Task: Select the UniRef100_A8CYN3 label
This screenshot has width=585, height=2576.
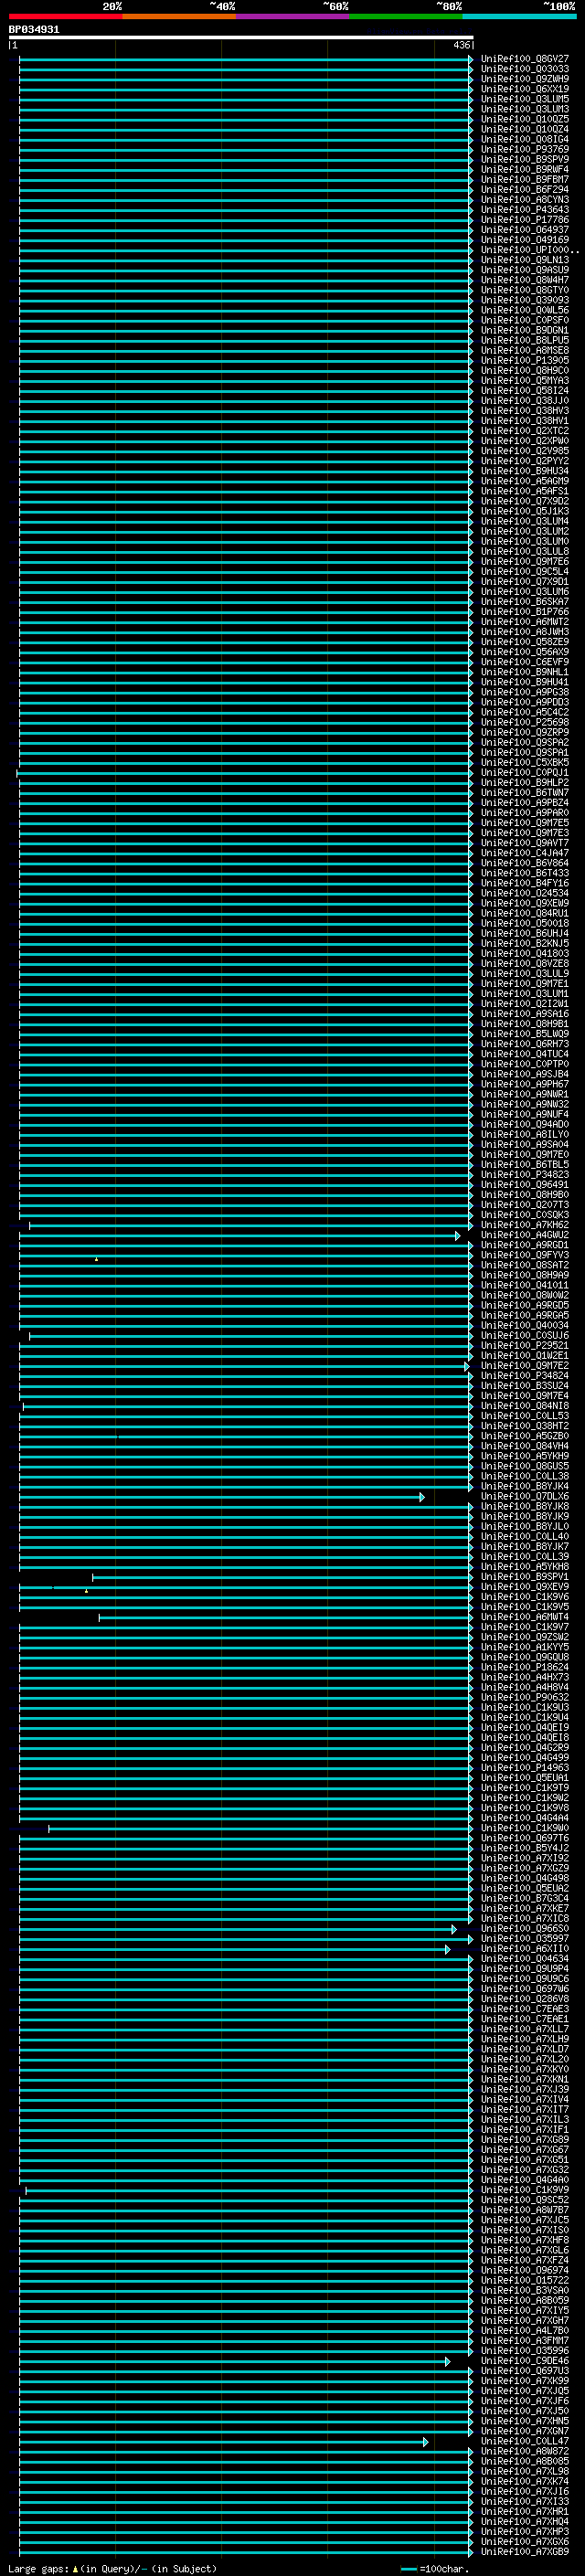Action: coord(525,199)
